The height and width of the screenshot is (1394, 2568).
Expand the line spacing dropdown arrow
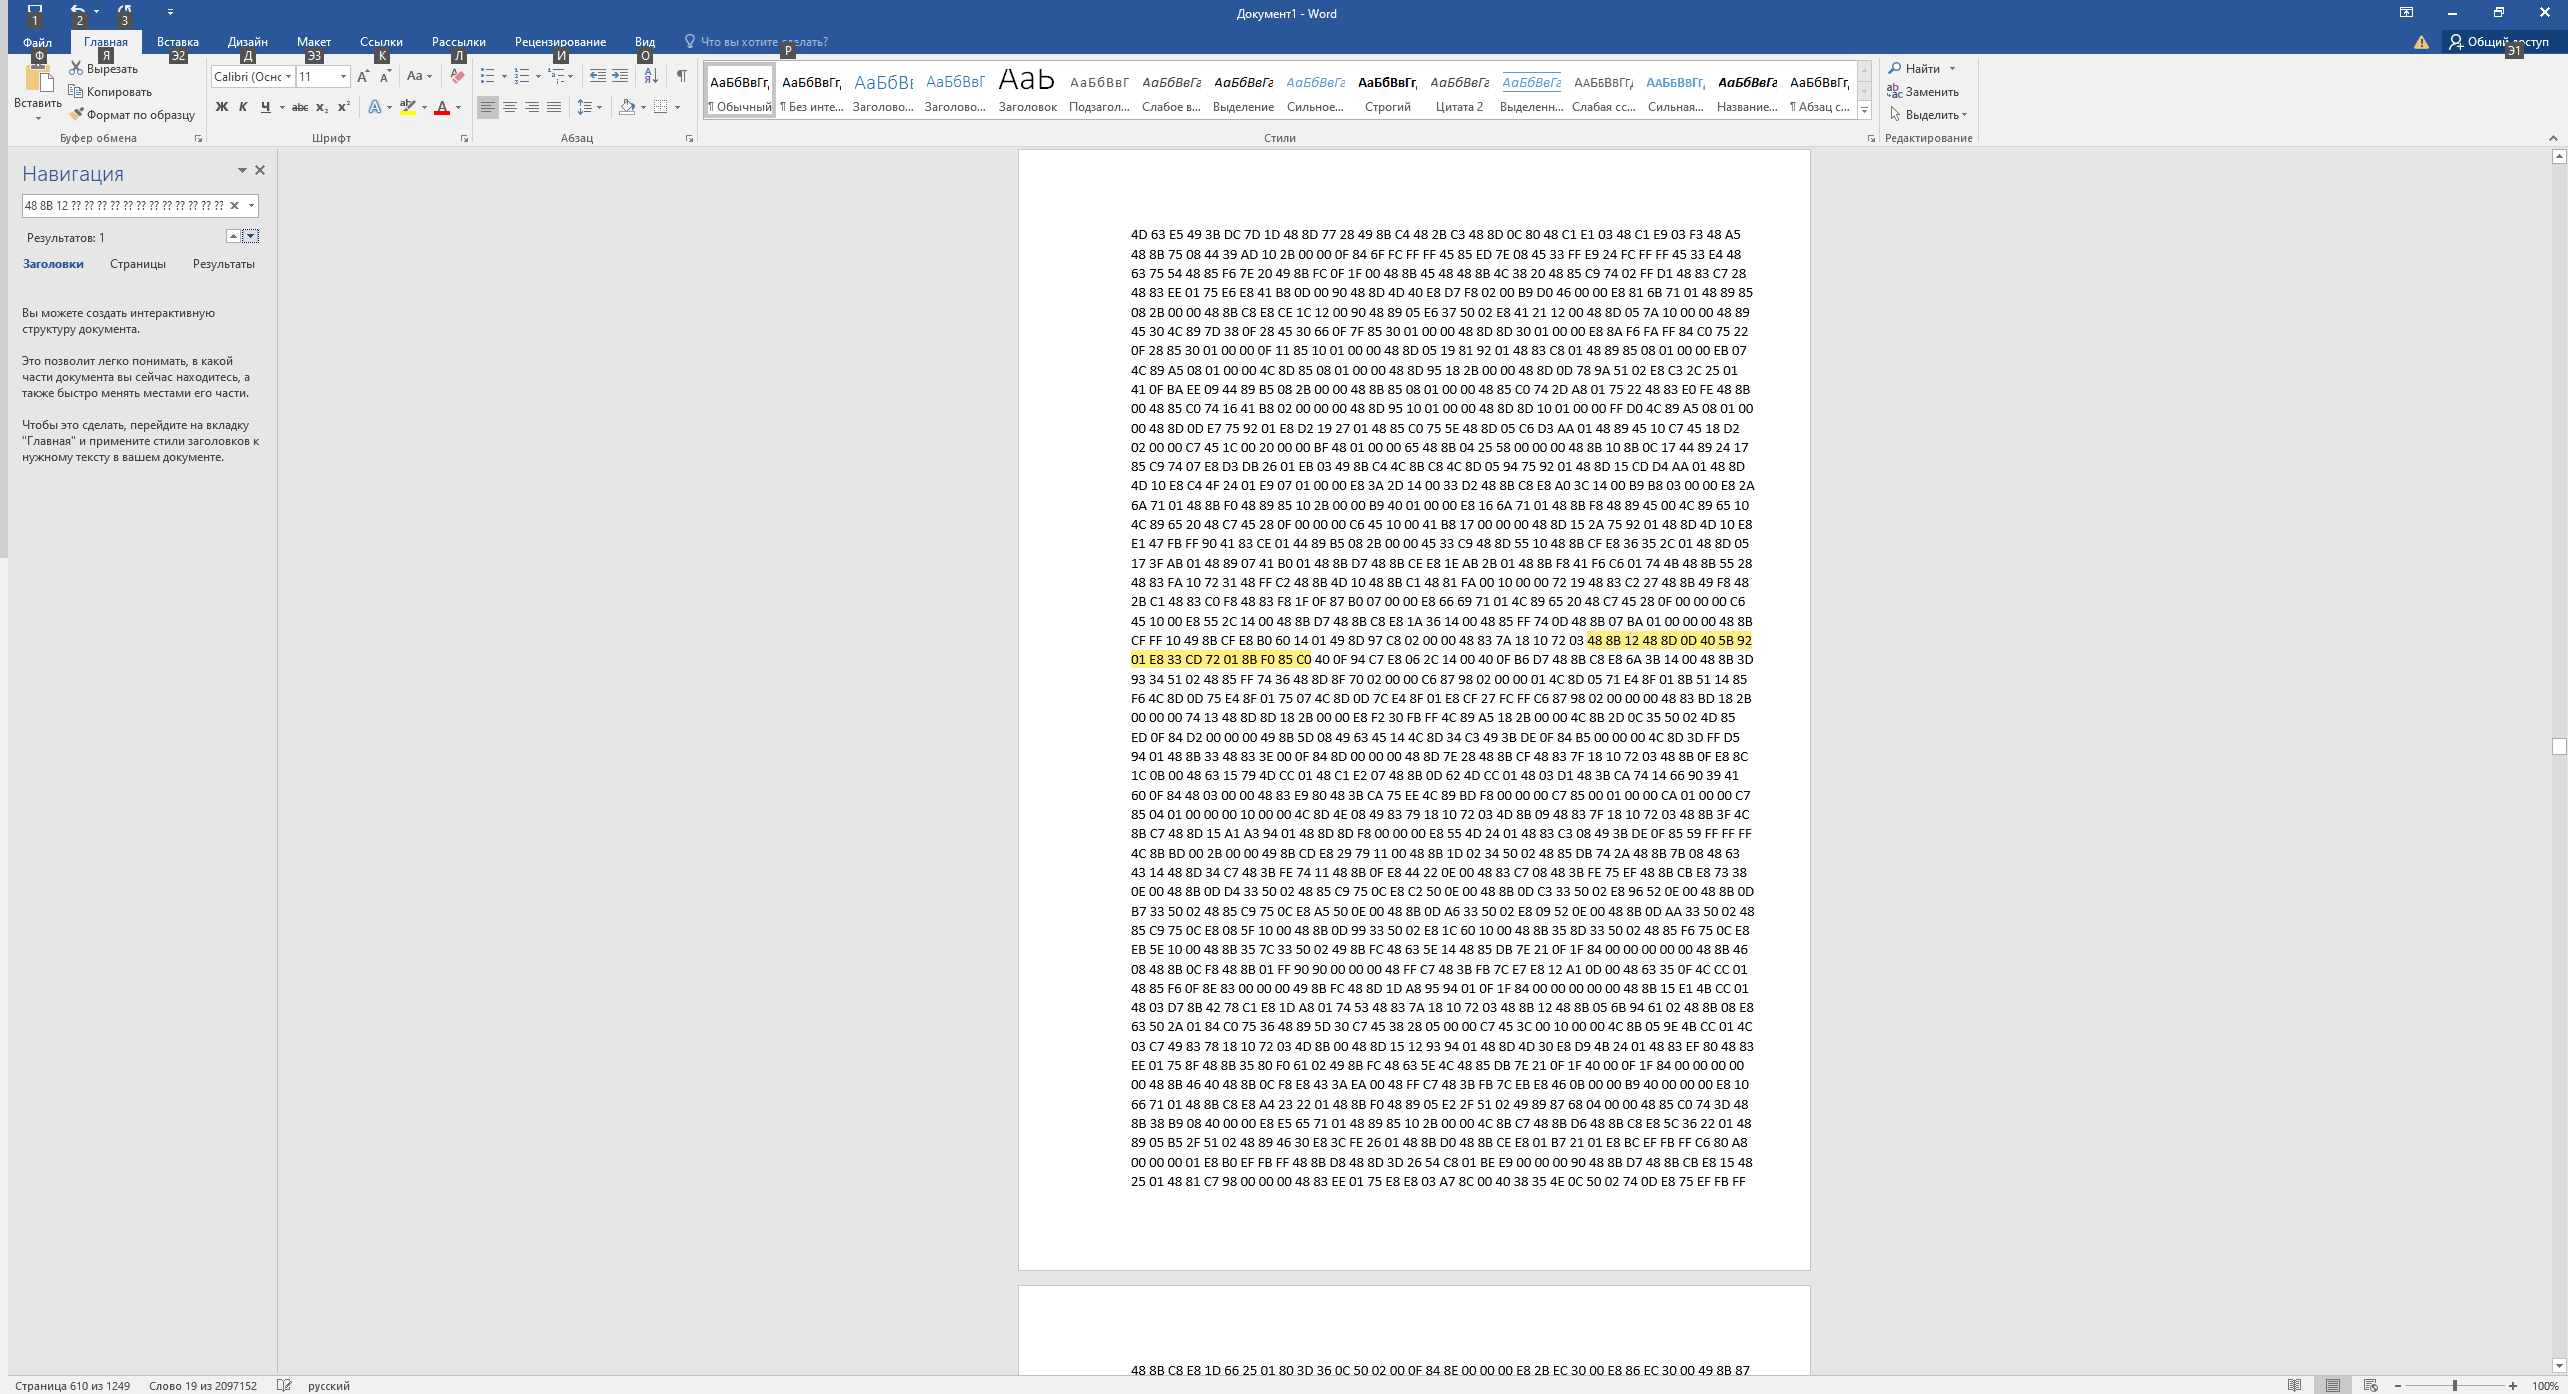599,107
